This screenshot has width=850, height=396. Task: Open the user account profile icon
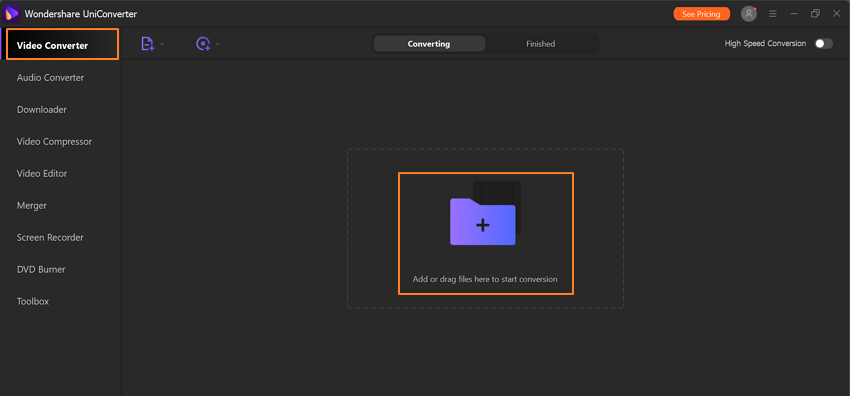(749, 14)
